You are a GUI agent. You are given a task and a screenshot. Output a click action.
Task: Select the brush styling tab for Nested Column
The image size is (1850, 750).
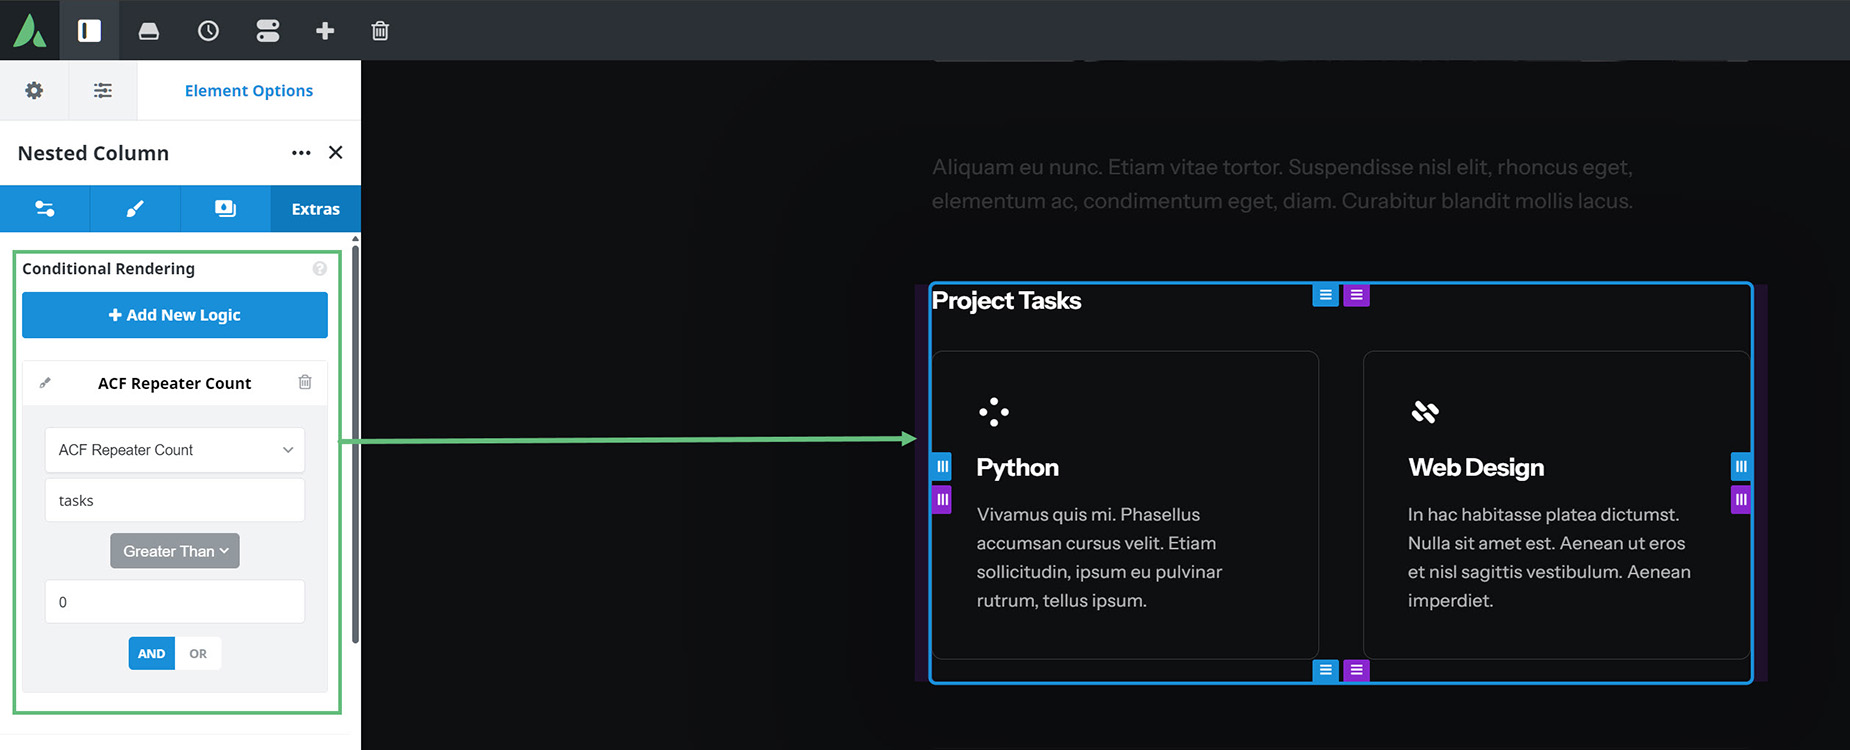click(x=135, y=209)
